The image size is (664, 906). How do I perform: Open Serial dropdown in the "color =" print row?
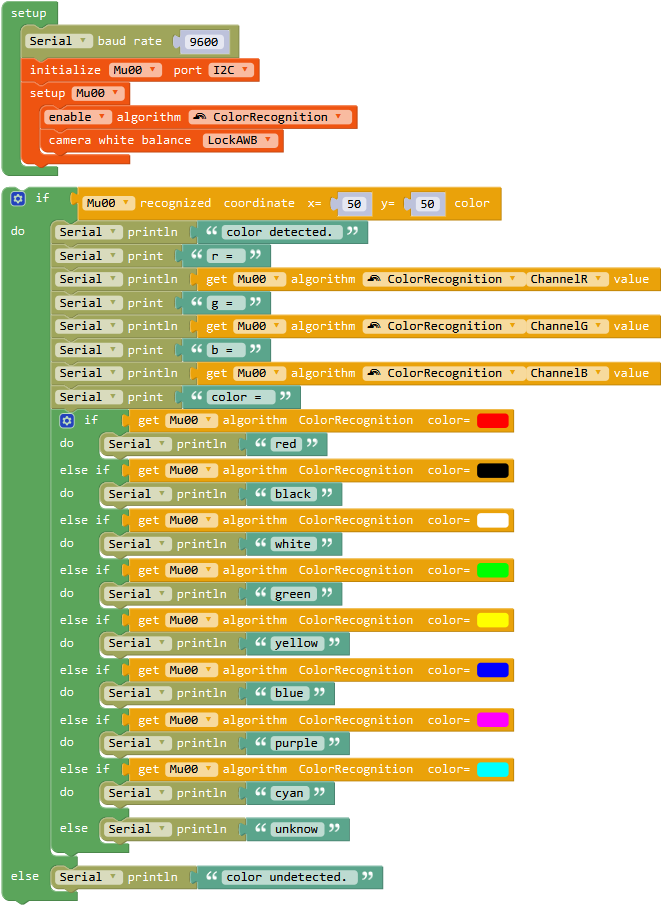click(x=89, y=397)
